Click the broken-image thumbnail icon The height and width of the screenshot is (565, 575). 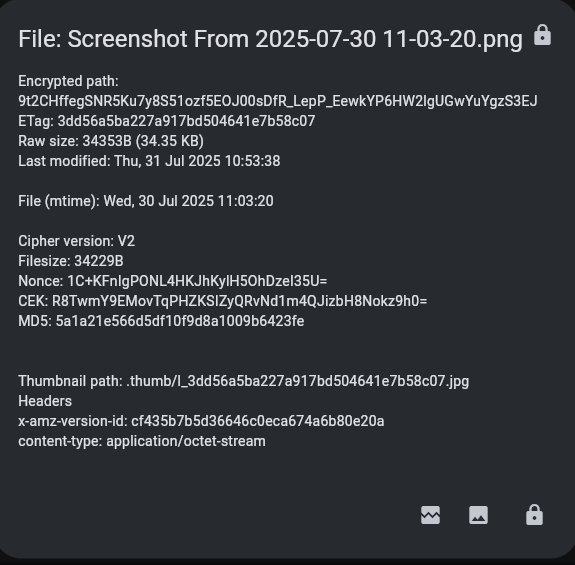click(431, 515)
